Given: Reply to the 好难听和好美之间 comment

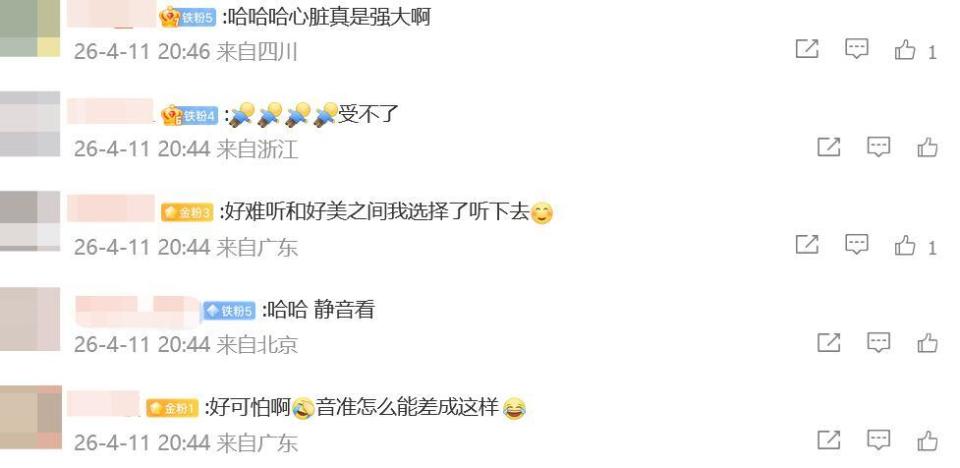Looking at the screenshot, I should coord(857,245).
